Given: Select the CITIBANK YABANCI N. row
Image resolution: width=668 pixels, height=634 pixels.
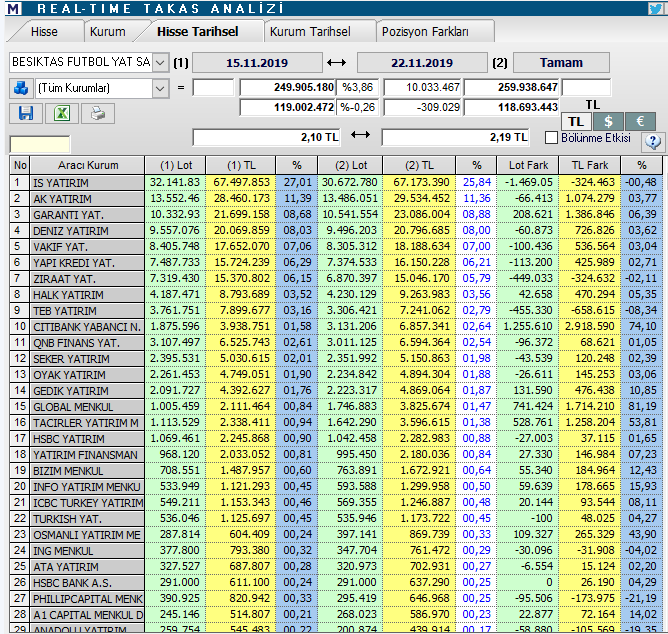Looking at the screenshot, I should pyautogui.click(x=336, y=327).
